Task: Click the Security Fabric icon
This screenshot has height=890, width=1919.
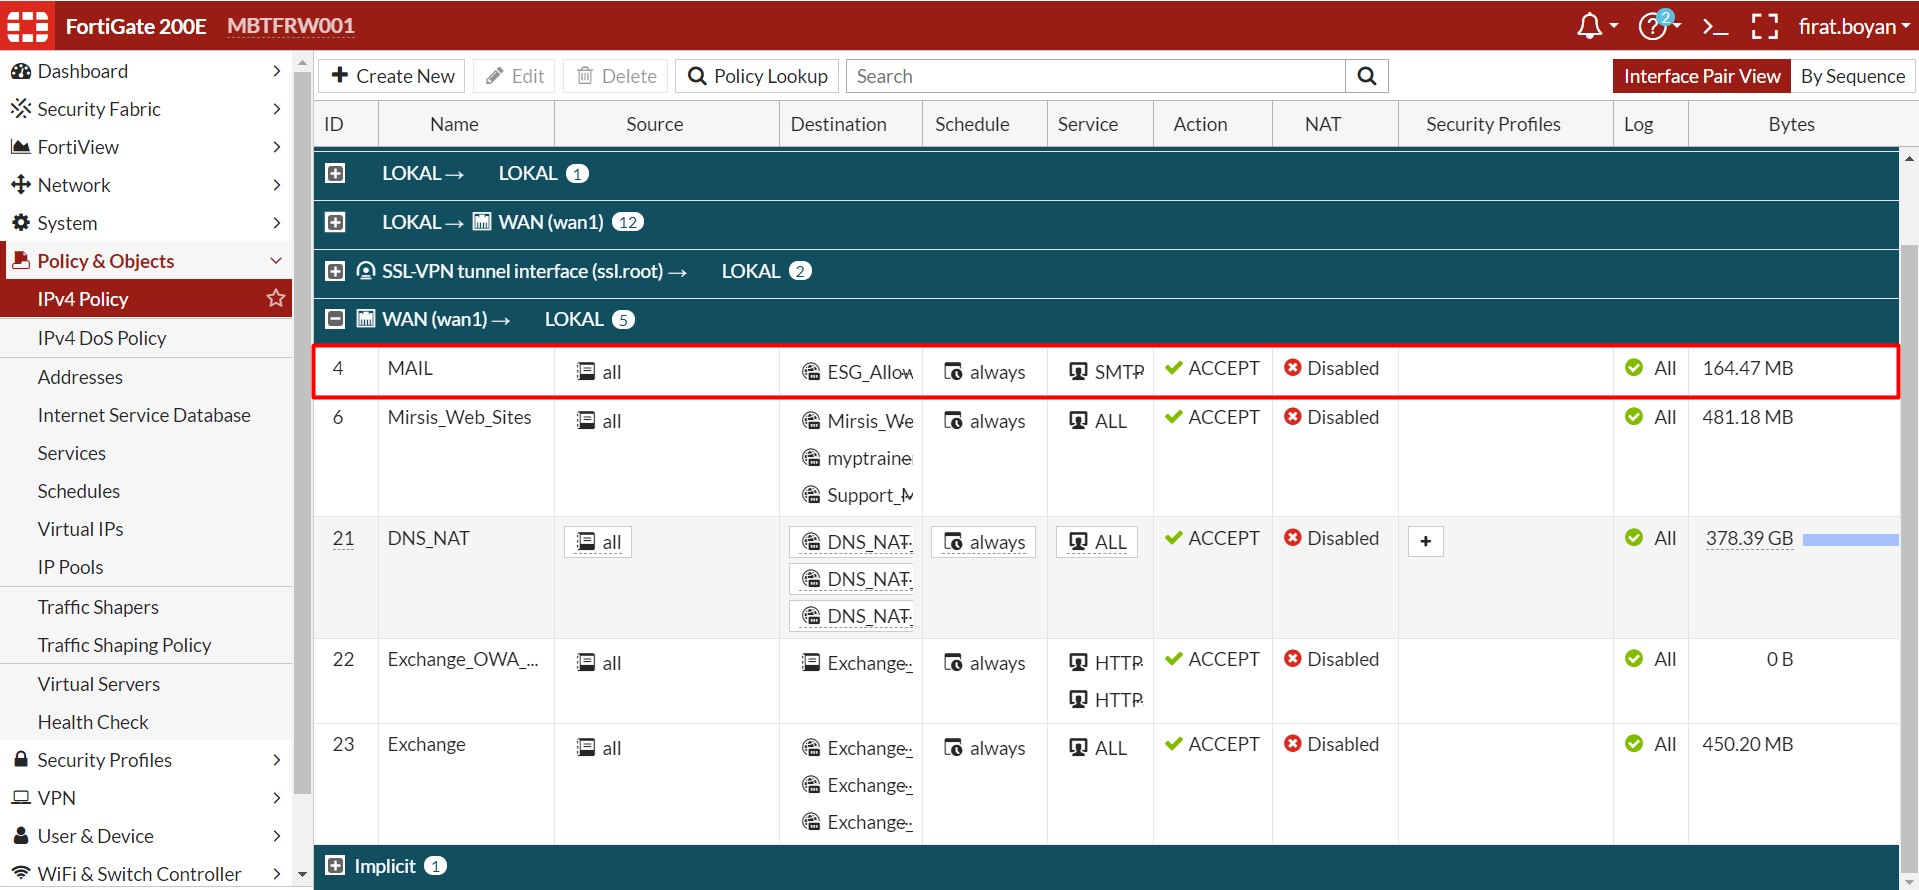Action: (21, 108)
